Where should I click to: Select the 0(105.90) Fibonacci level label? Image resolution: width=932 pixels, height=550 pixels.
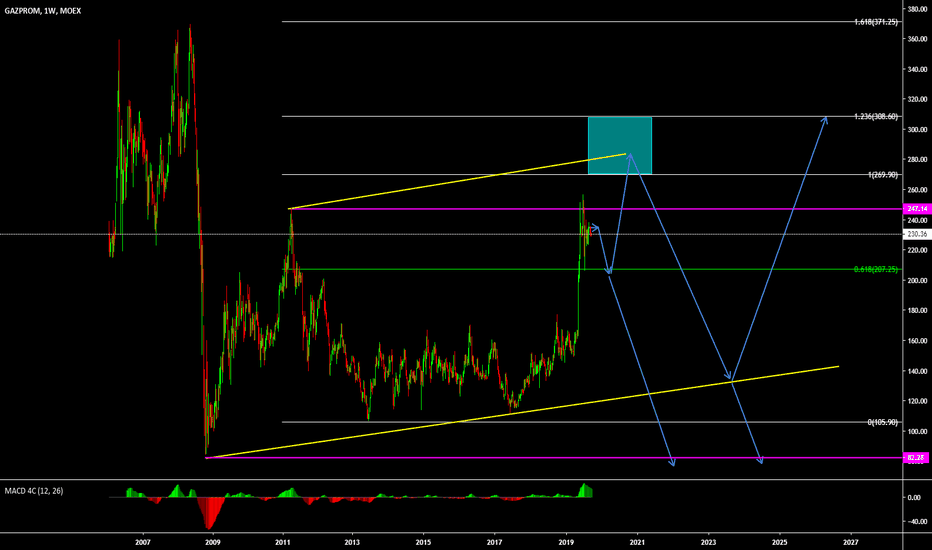(883, 422)
